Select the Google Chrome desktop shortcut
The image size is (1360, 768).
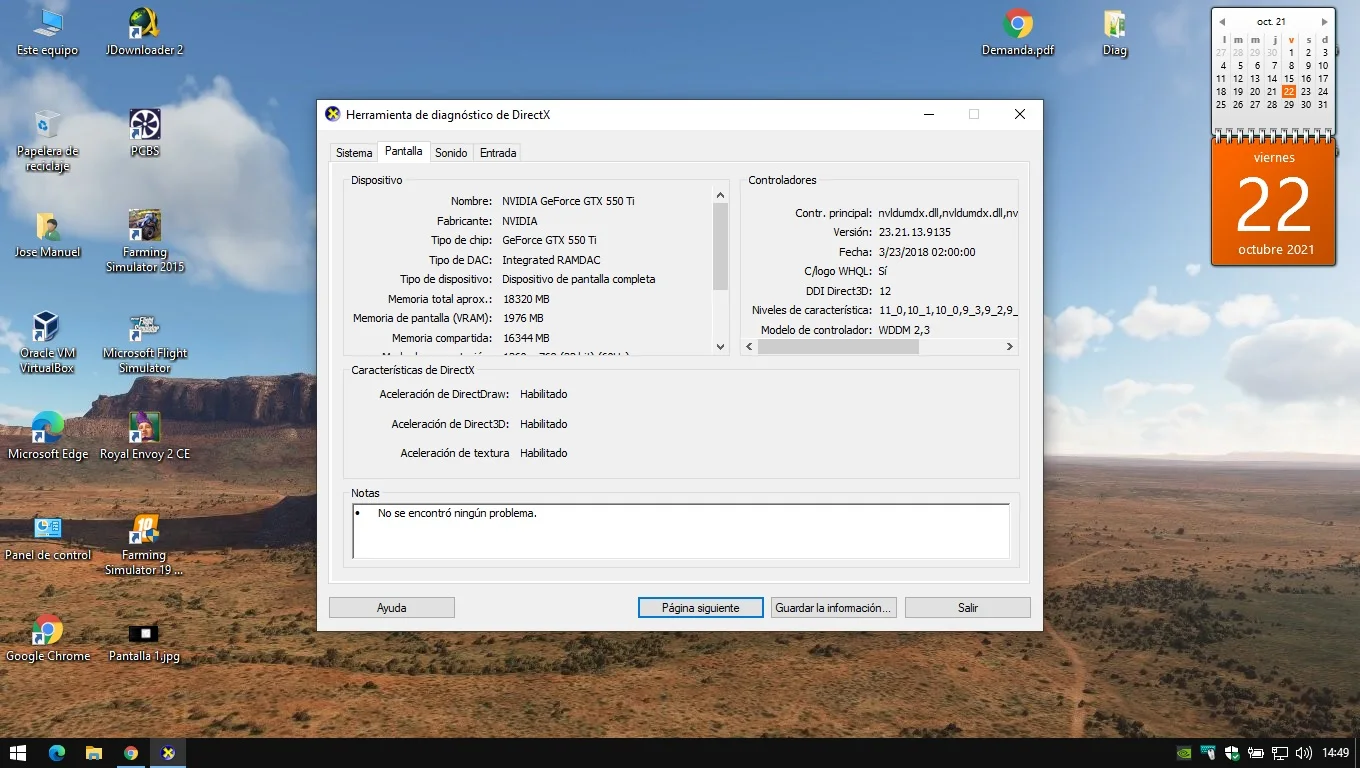click(47, 638)
